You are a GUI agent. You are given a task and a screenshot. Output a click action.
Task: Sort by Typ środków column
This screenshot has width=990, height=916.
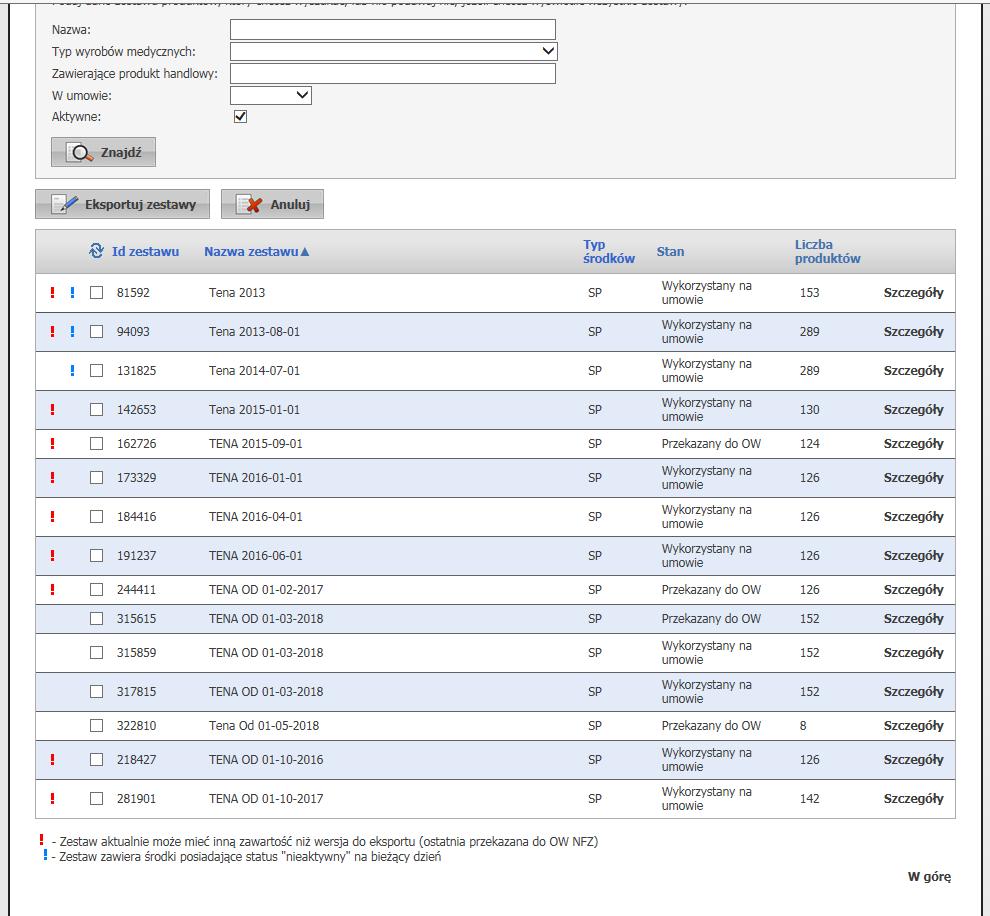point(609,251)
